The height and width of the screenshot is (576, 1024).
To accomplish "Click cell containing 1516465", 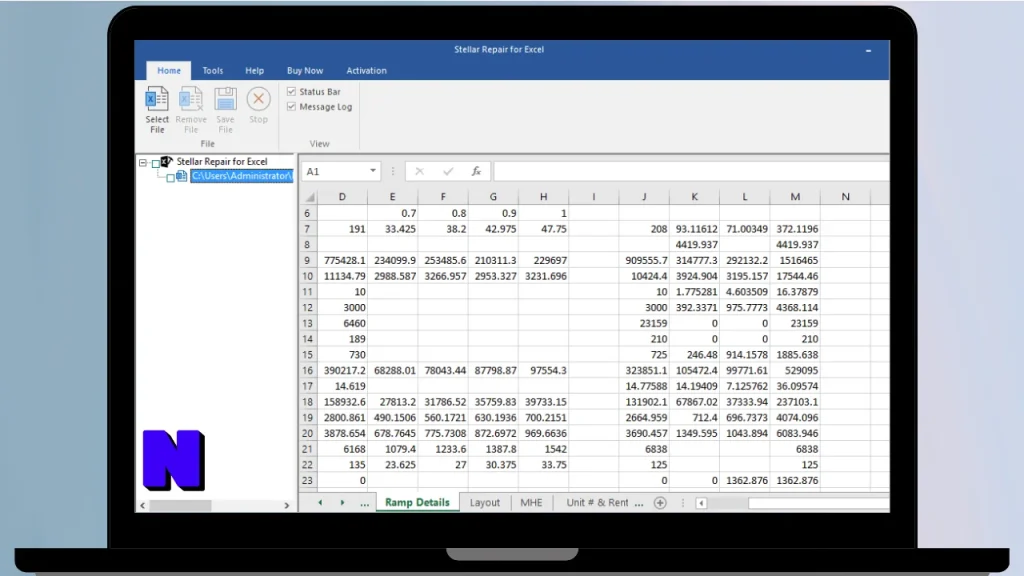I will point(795,260).
